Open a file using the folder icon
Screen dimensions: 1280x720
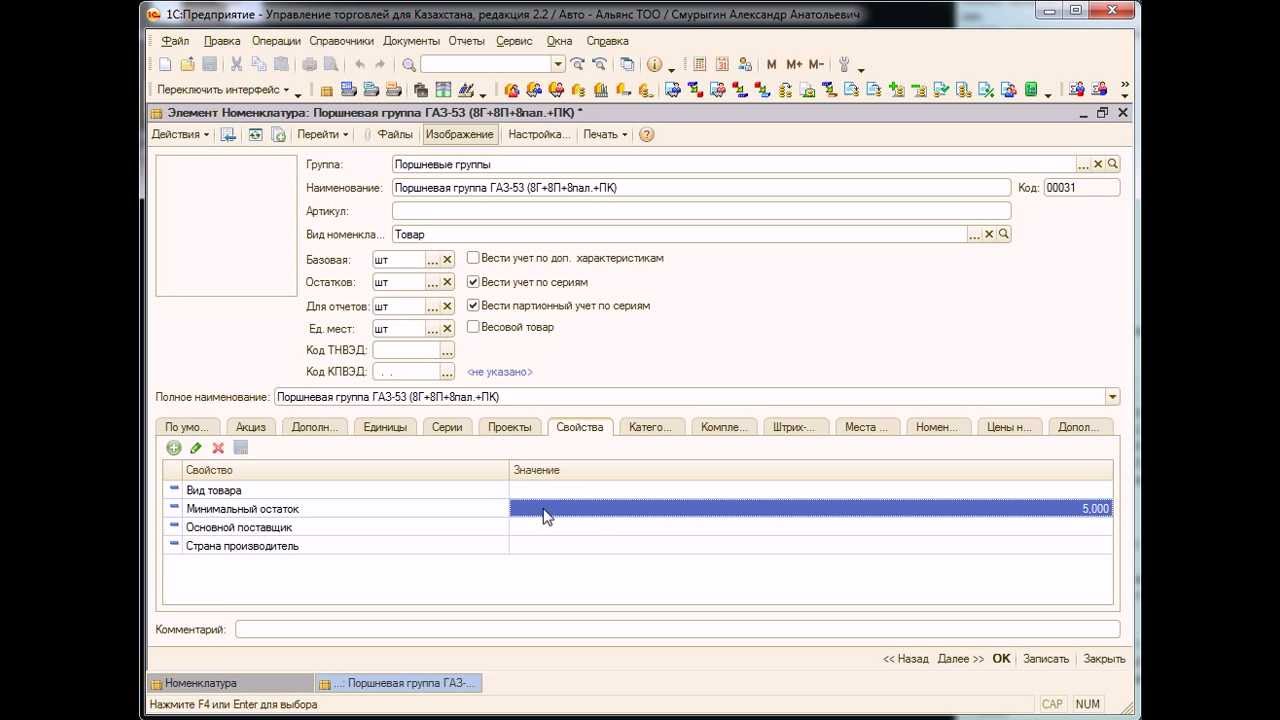pos(187,64)
